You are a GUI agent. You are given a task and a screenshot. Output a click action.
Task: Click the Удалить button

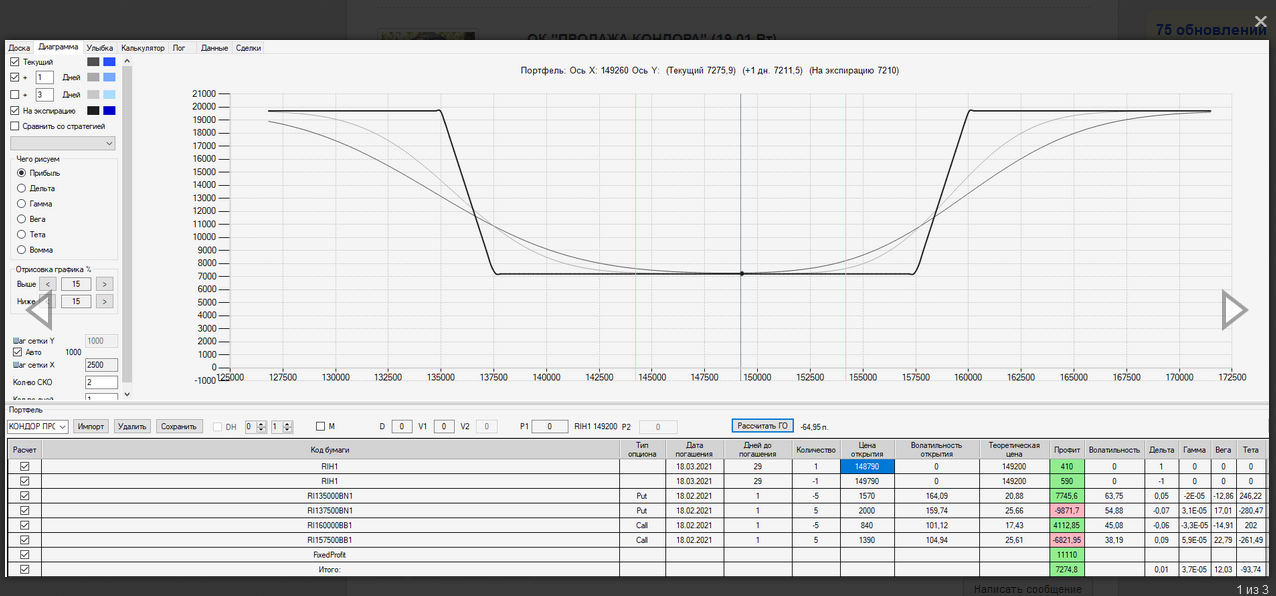click(x=132, y=426)
